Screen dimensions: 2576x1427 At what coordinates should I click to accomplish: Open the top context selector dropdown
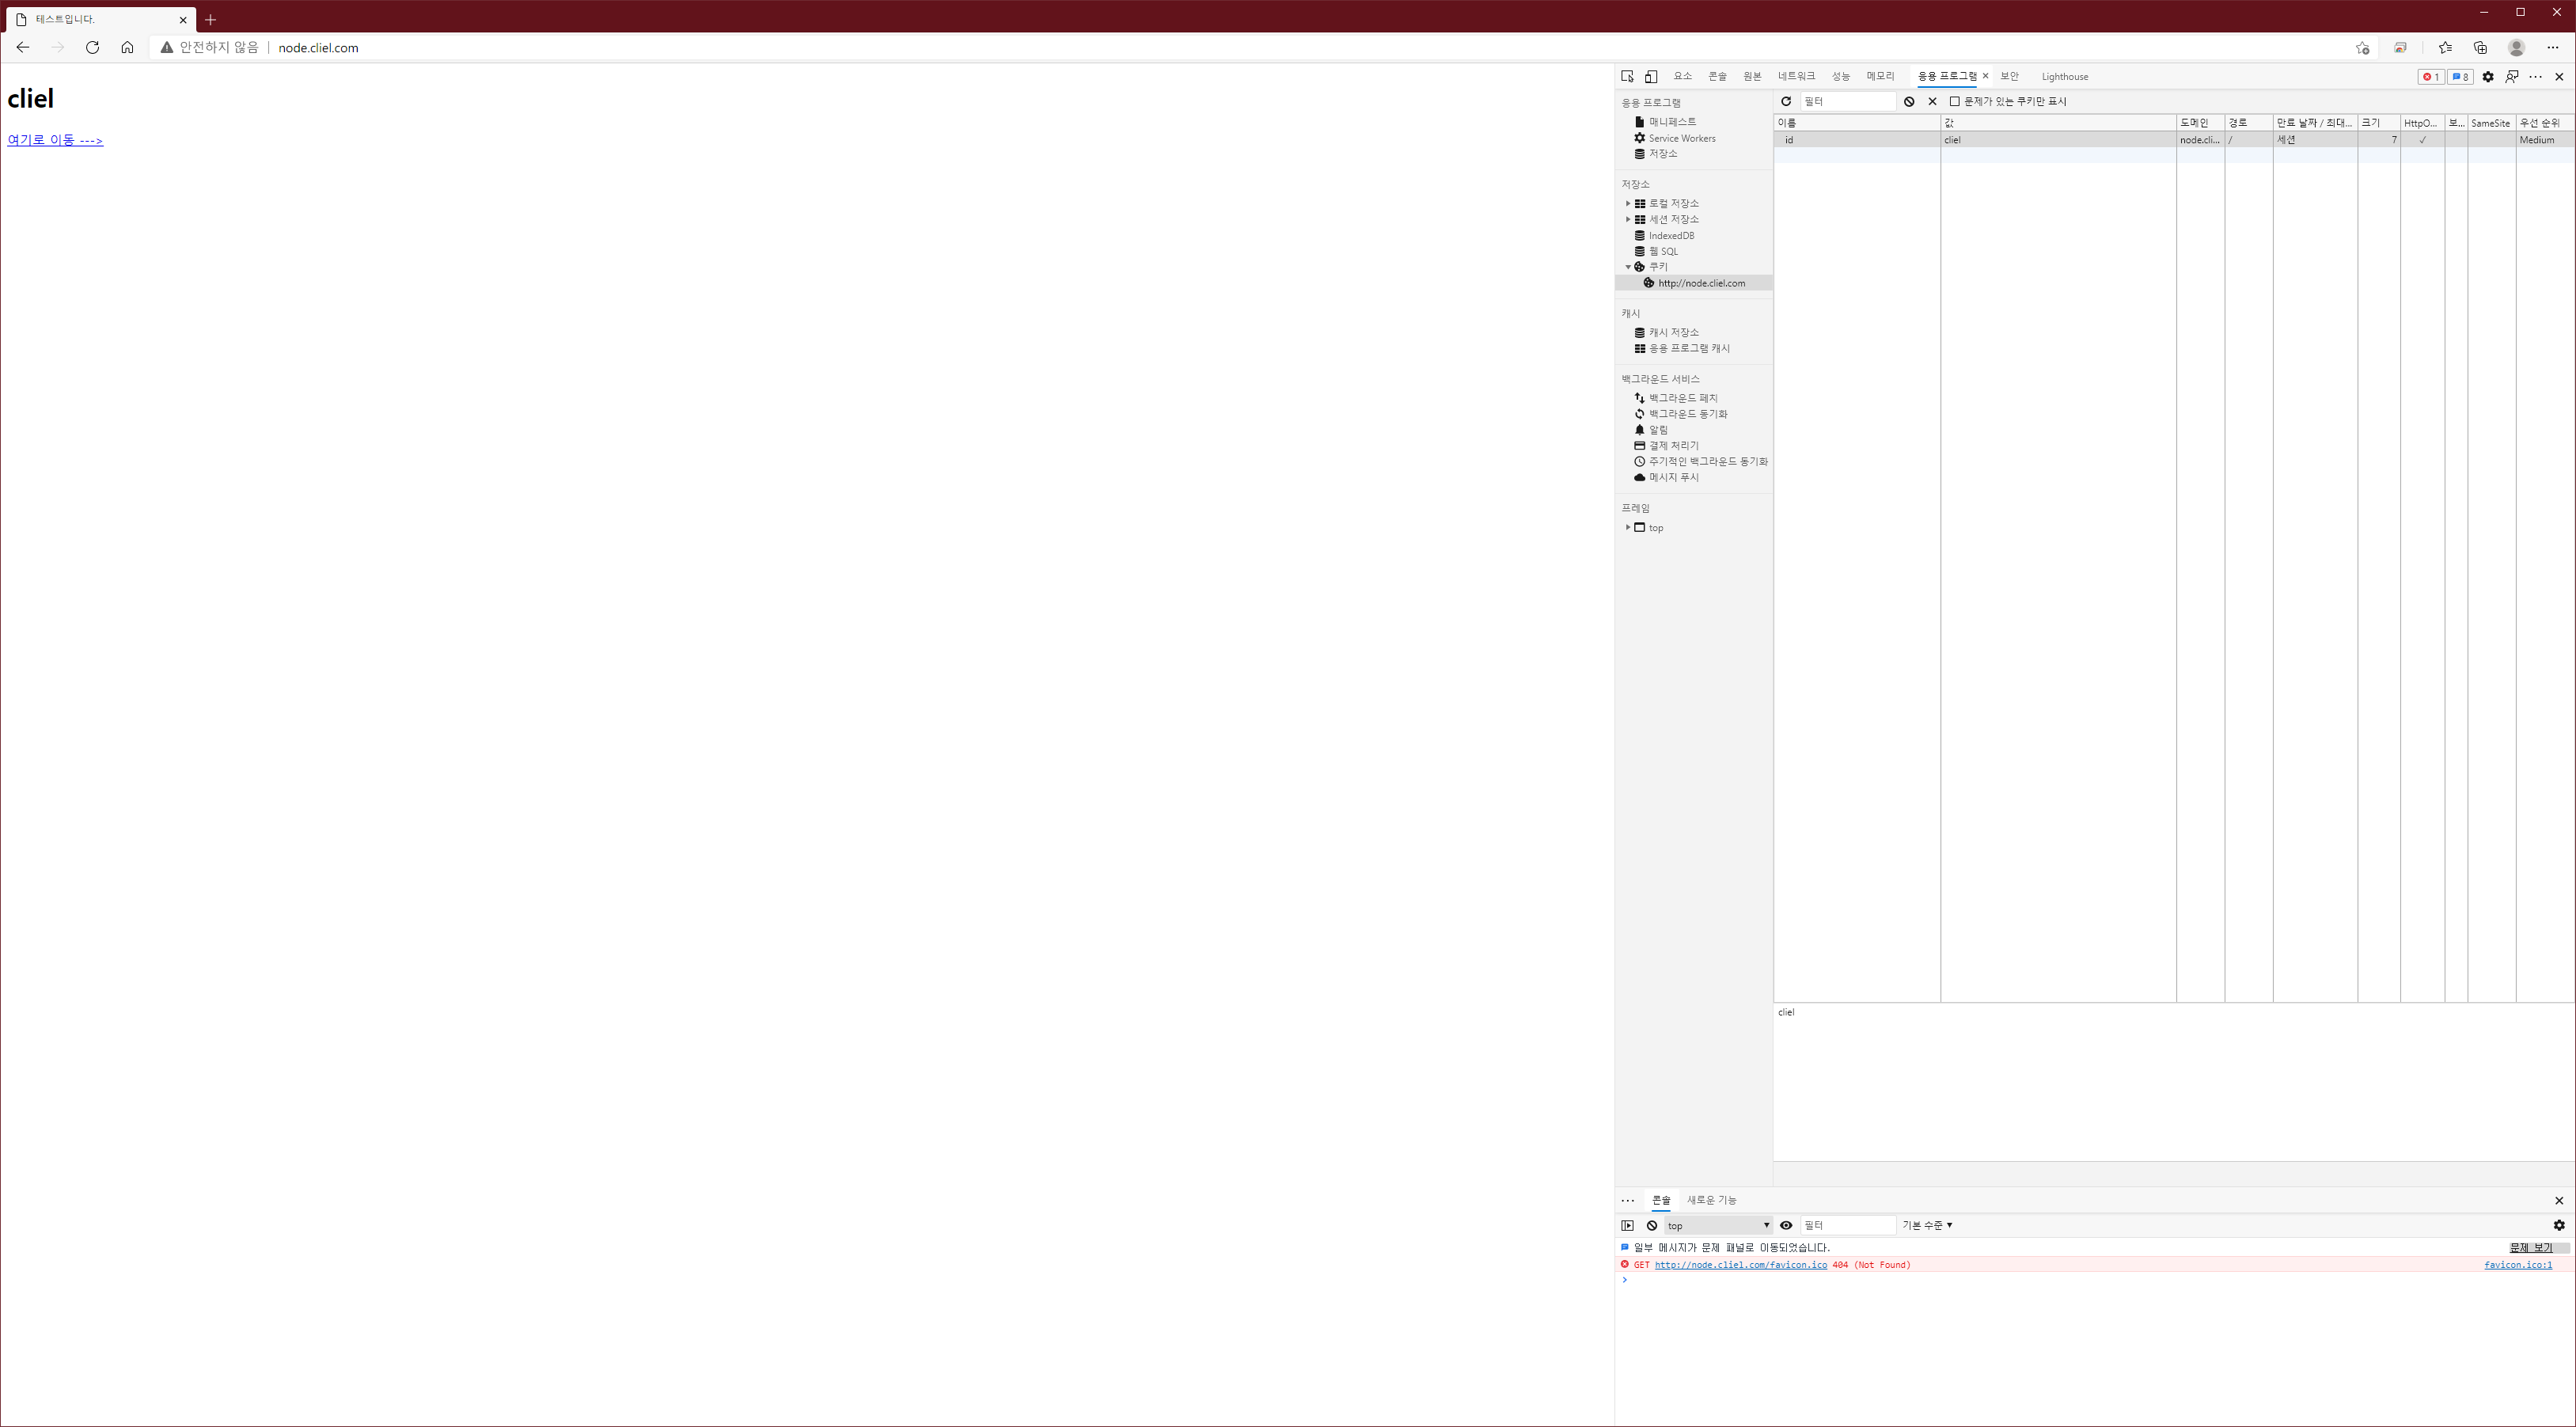(1717, 1225)
